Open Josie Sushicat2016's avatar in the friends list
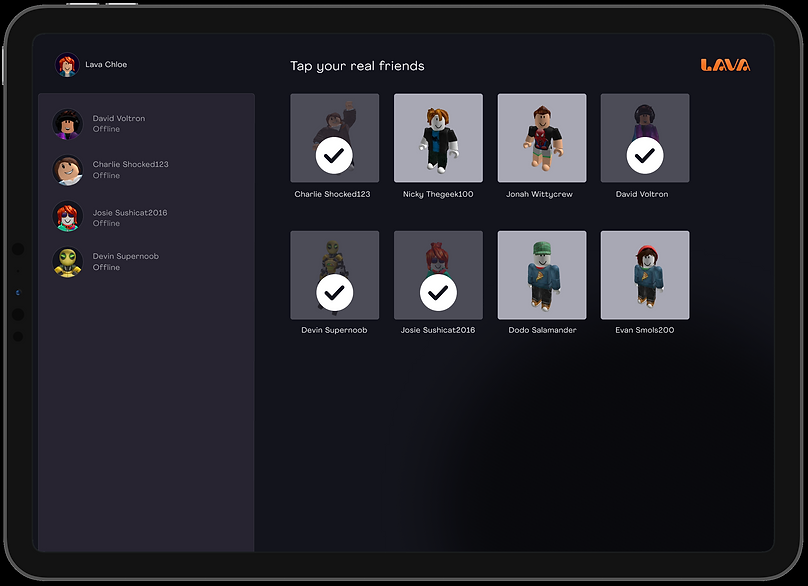 pyautogui.click(x=68, y=216)
